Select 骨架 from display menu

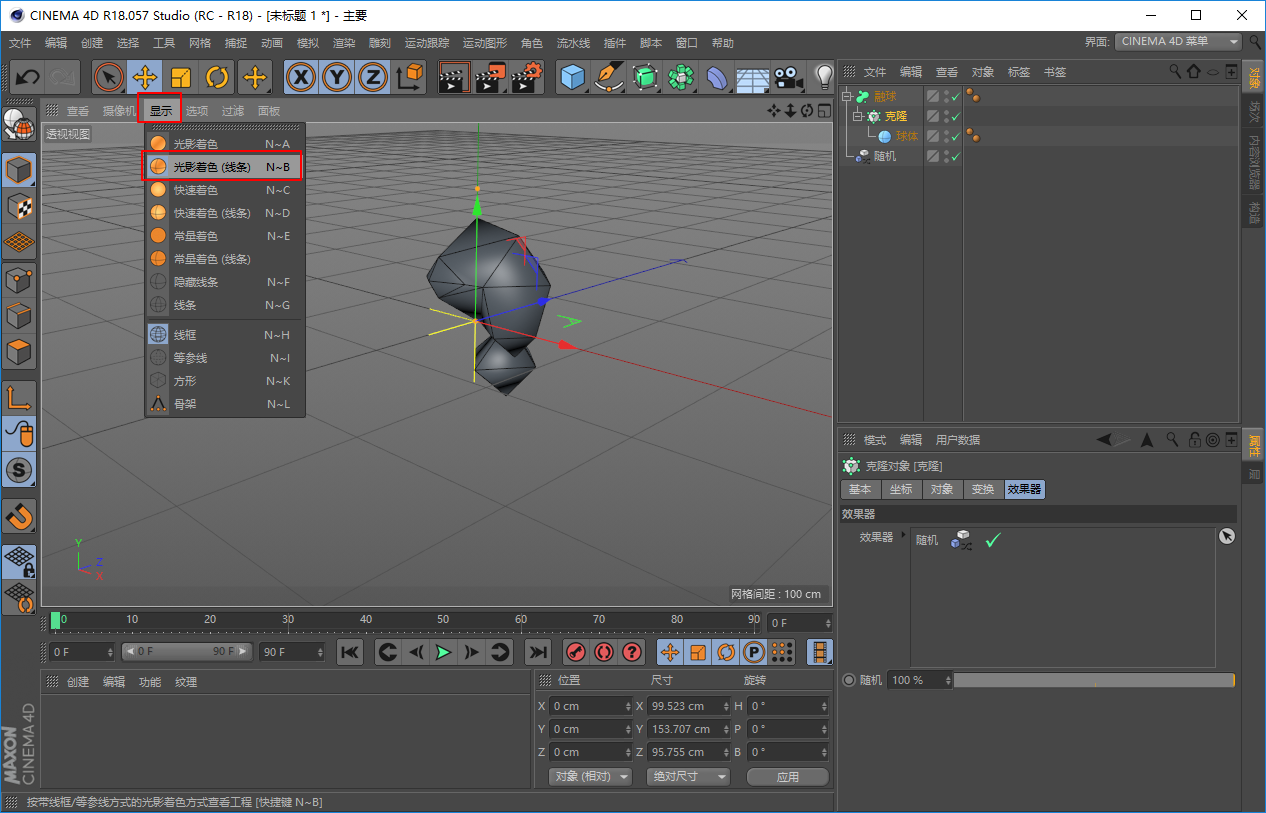[x=222, y=404]
